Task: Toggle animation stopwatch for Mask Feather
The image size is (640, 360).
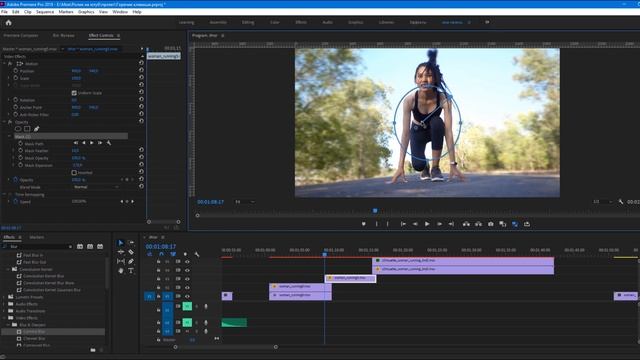Action: [20, 151]
